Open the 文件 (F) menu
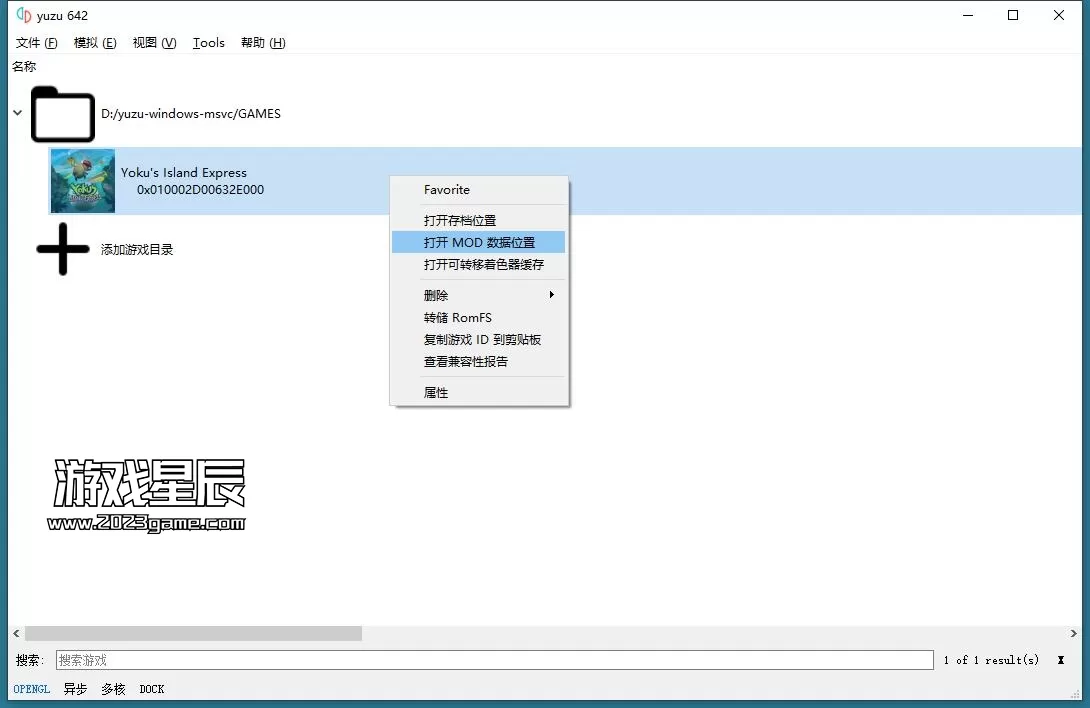The image size is (1090, 708). tap(37, 42)
